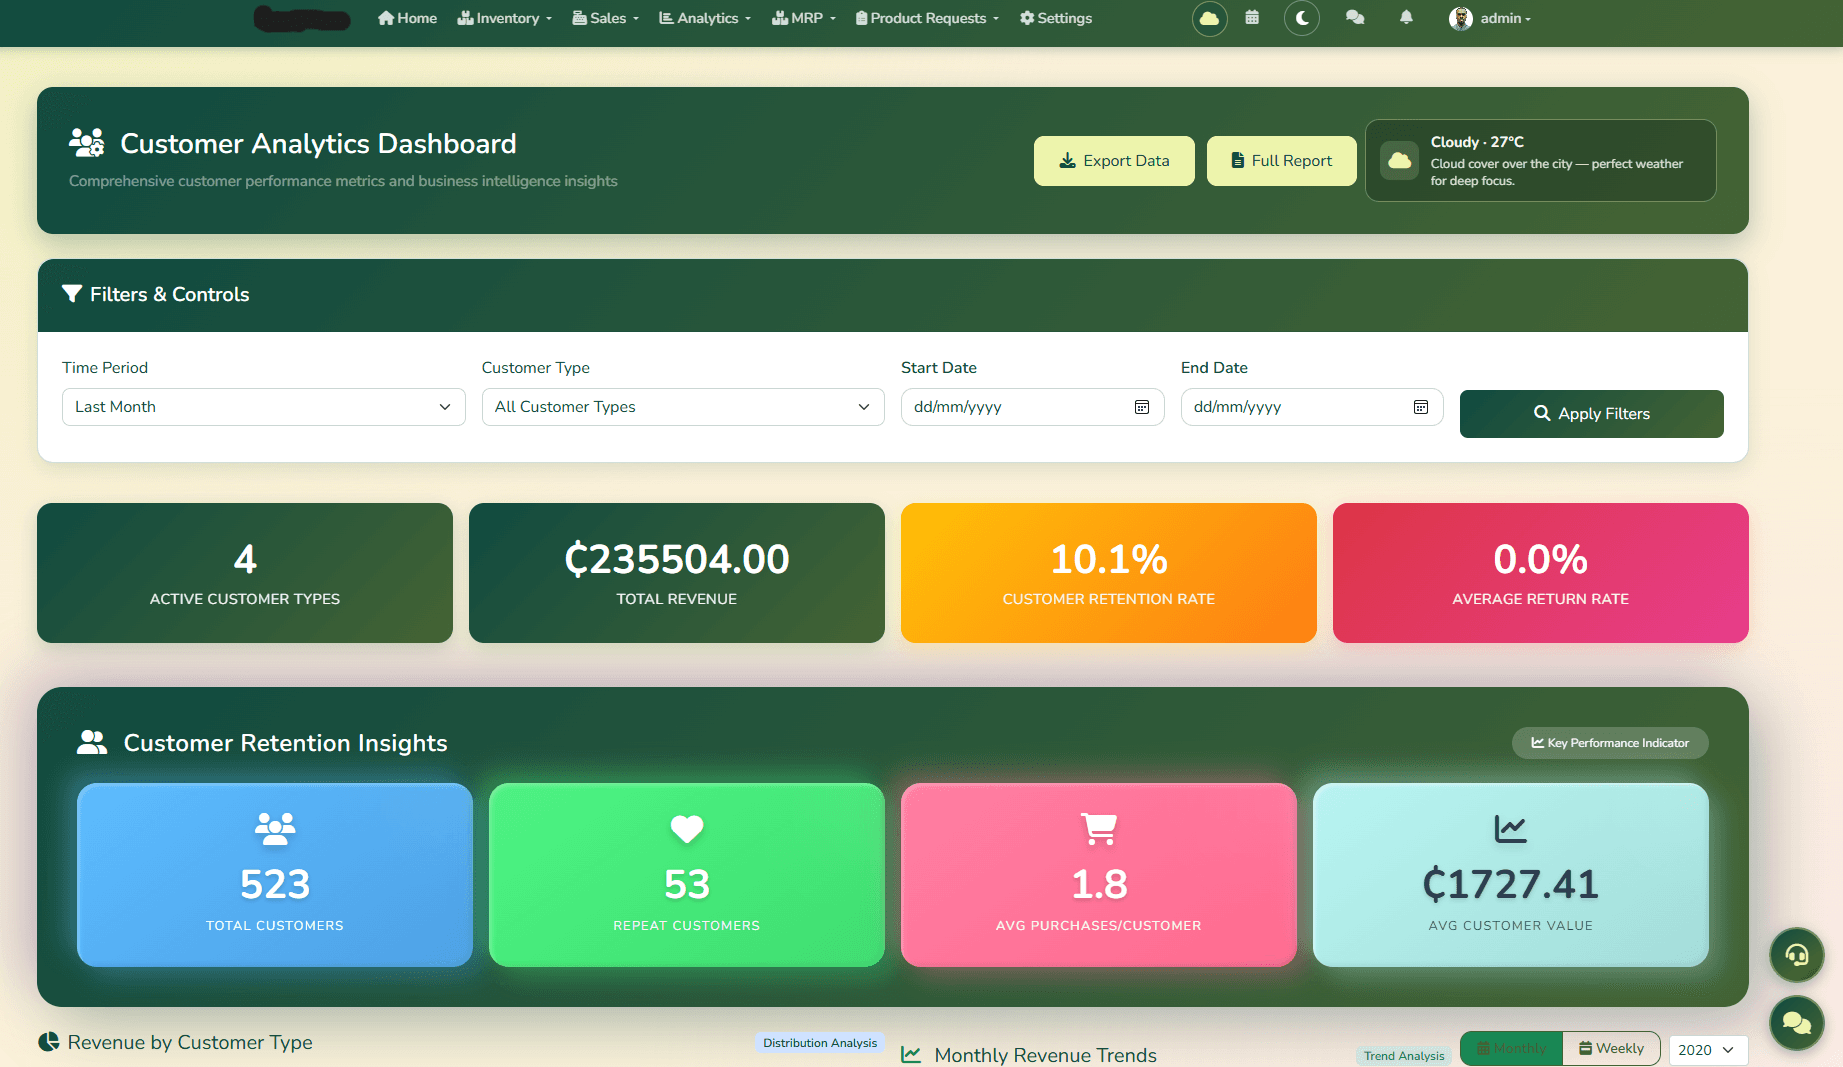The width and height of the screenshot is (1843, 1067).
Task: Click the Export Data button
Action: tap(1114, 161)
